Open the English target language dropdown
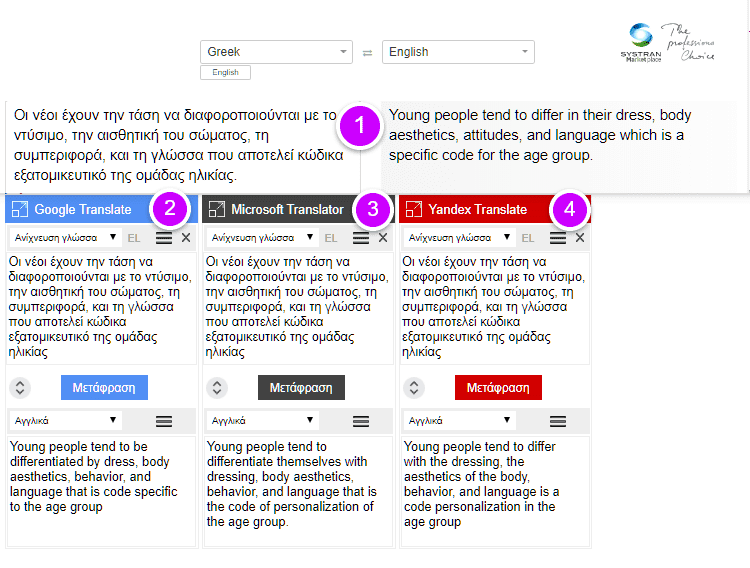The height and width of the screenshot is (568, 750). (x=458, y=52)
